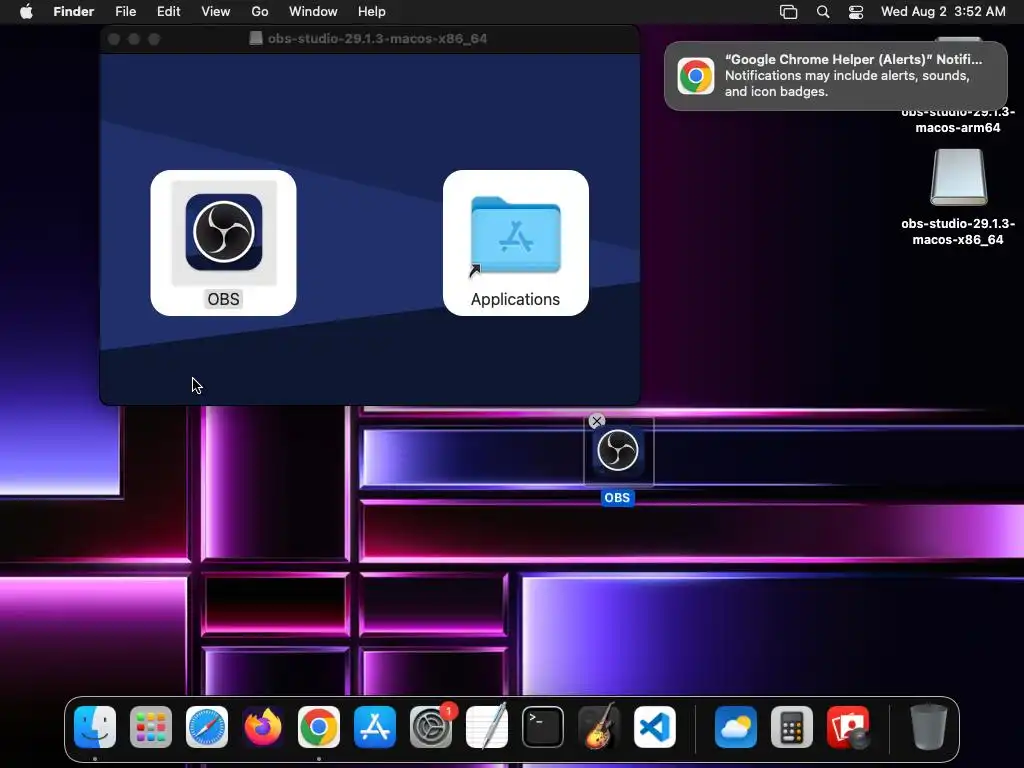The image size is (1024, 768).
Task: Open the View menu
Action: tap(216, 12)
